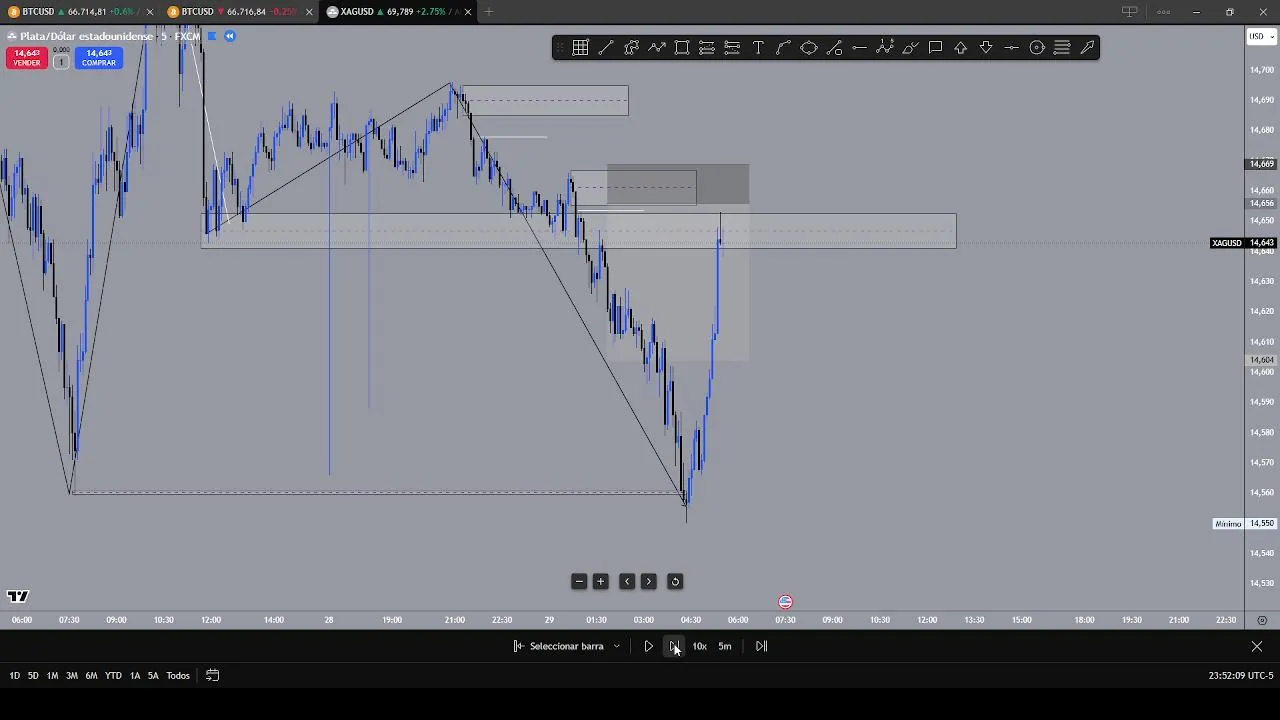Select the path polyline tool
Viewport: 1280px width, 720px height.
657,47
